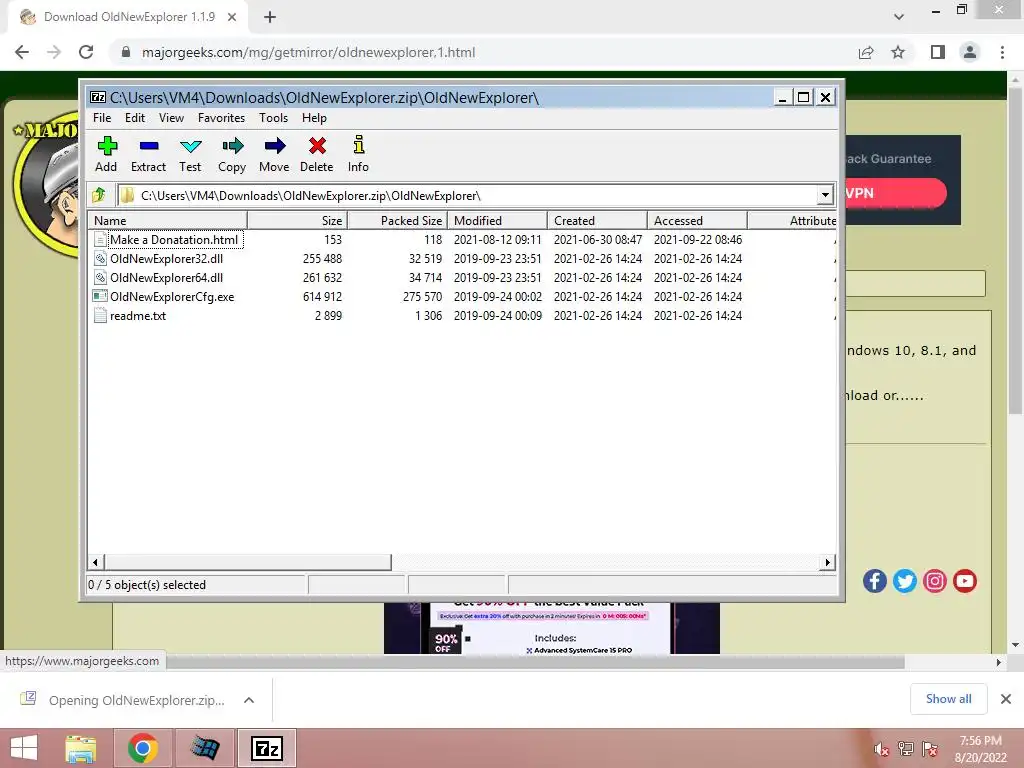This screenshot has width=1024, height=768.
Task: Click the 7-Zip right scroll arrow
Action: [827, 562]
